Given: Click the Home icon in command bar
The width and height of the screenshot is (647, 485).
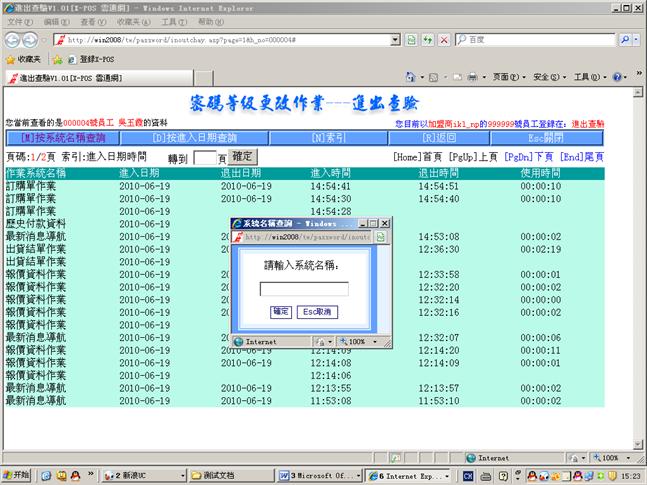Looking at the screenshot, I should [410, 77].
